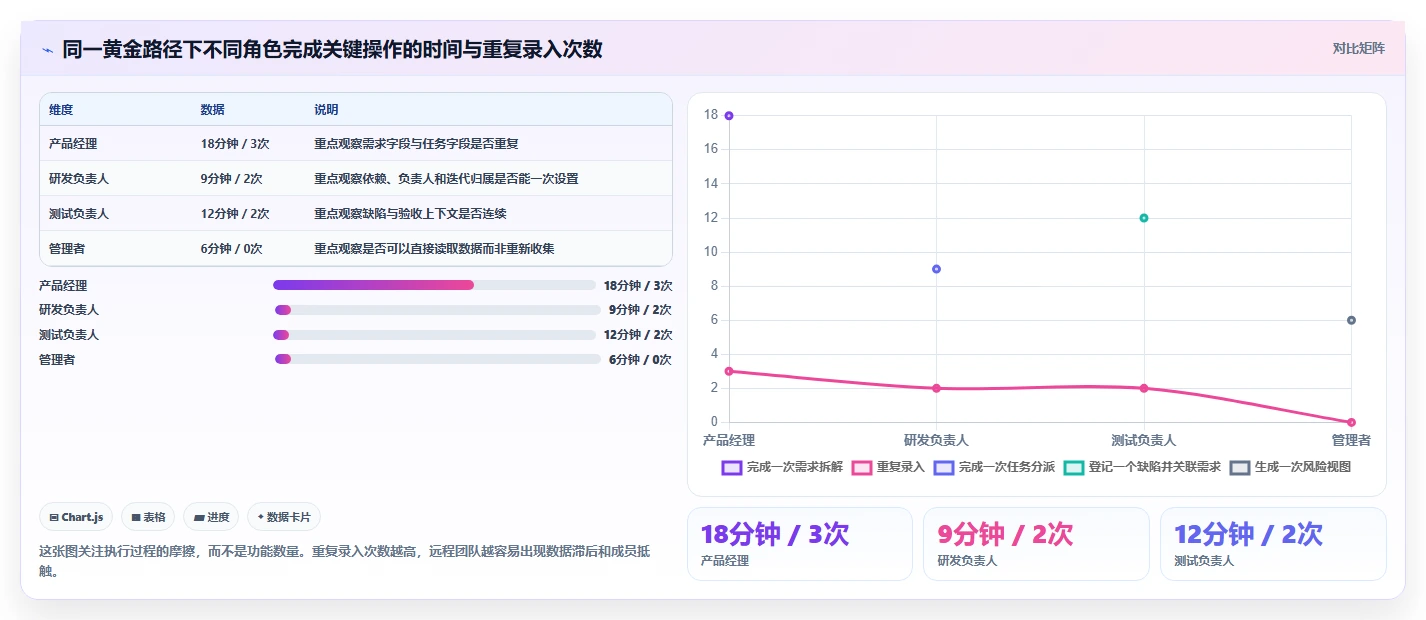Click description about 直接读取数据而非重新收集
This screenshot has width=1426, height=620.
point(434,249)
